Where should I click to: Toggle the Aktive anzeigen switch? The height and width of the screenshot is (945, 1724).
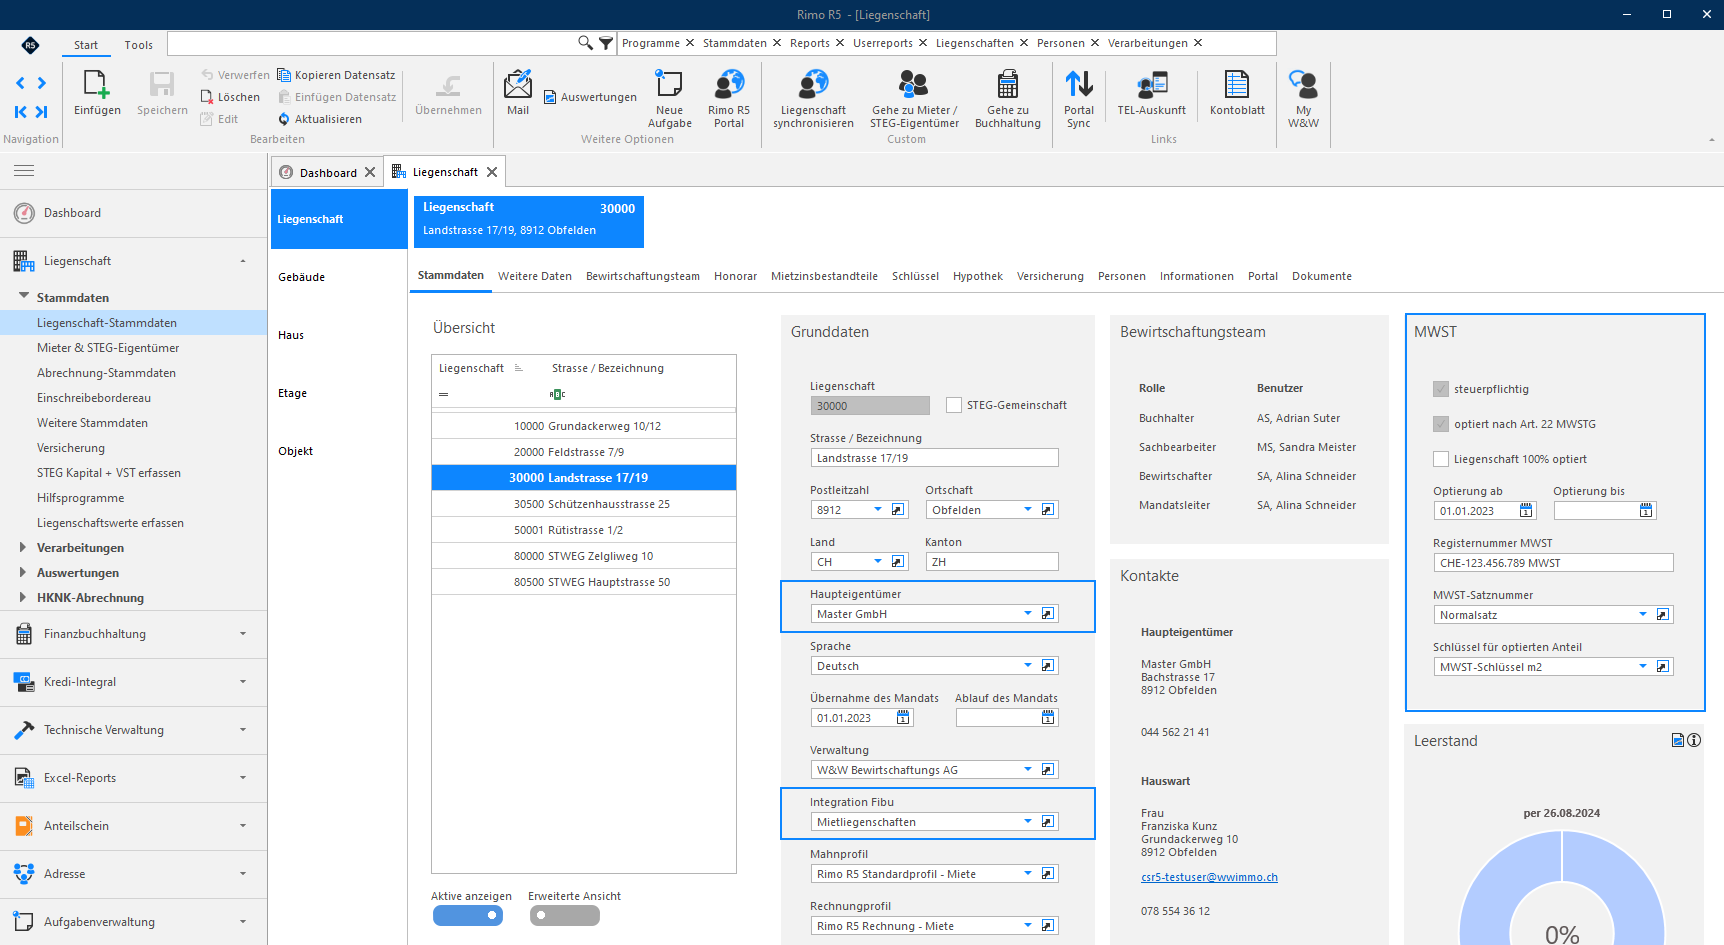(468, 915)
